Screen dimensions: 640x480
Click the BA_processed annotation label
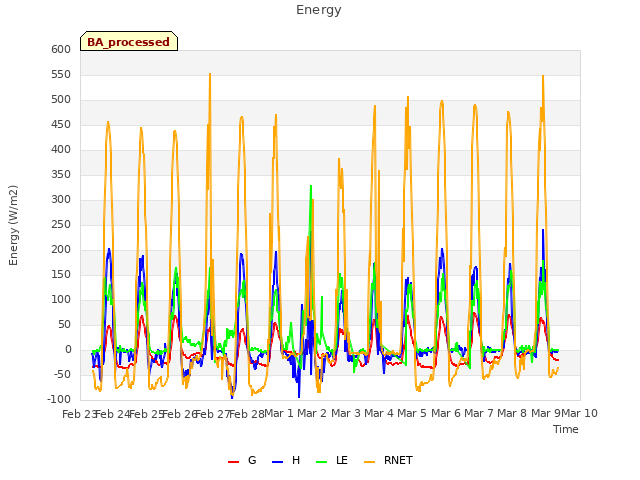(x=129, y=41)
